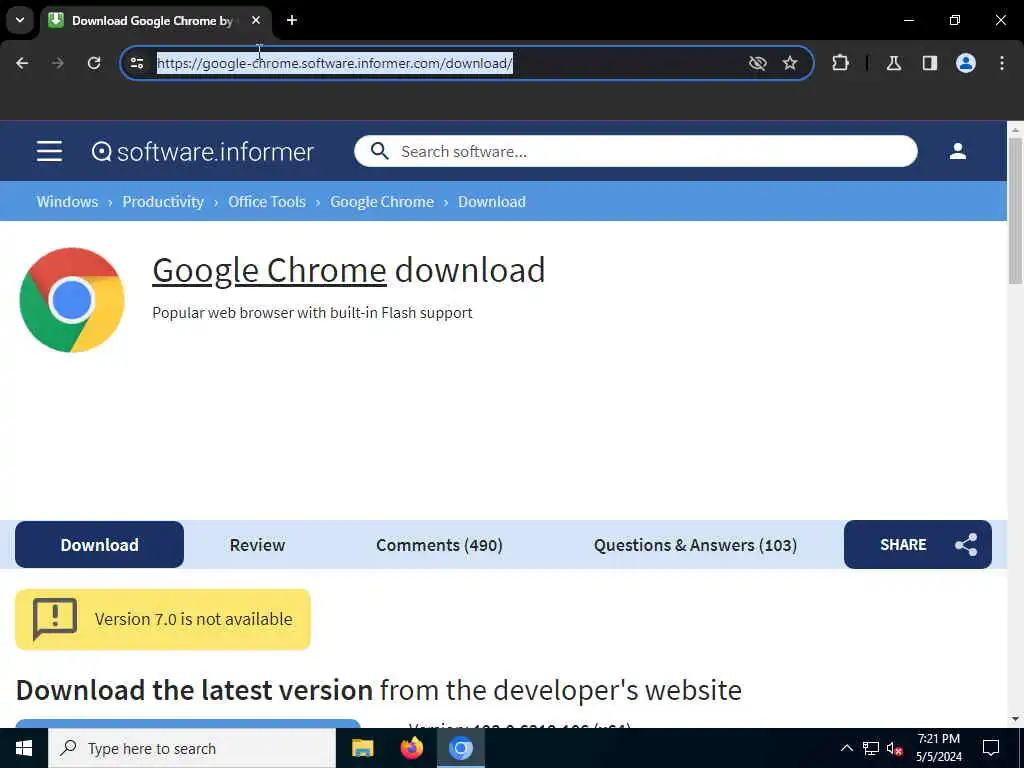Screen dimensions: 1024x768
Task: Open the taskbar clock and date
Action: click(938, 748)
